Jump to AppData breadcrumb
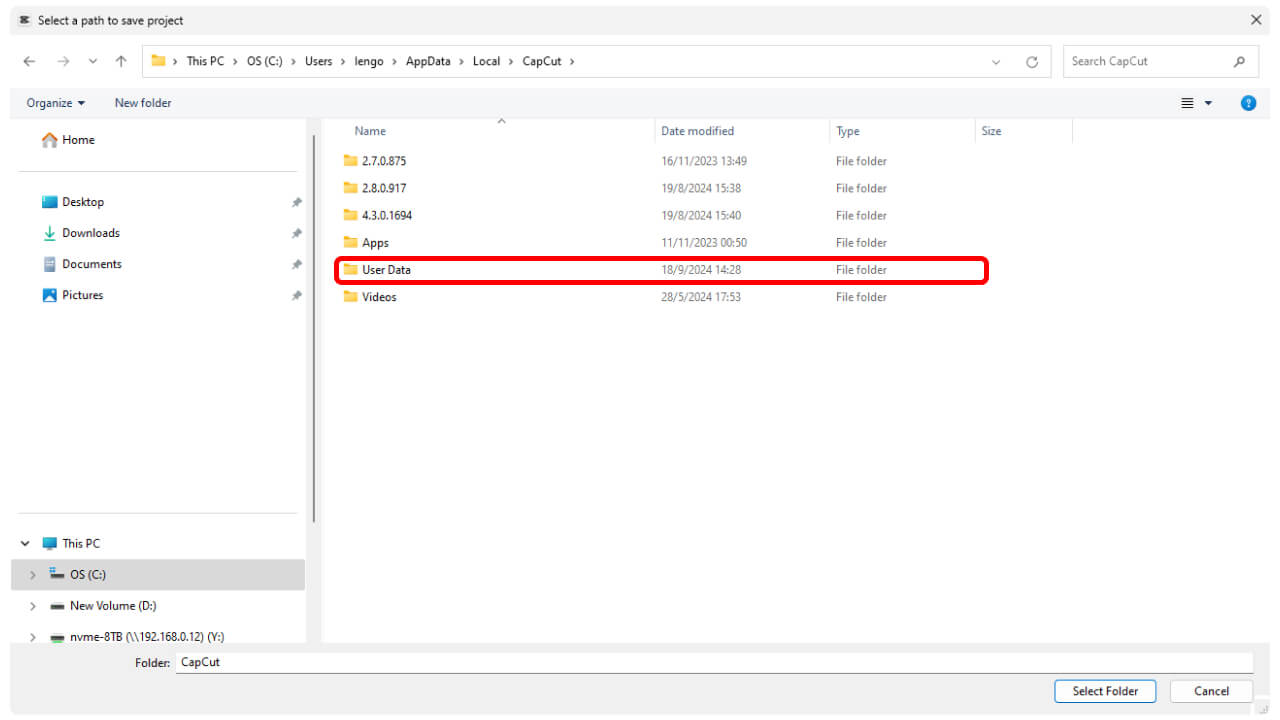This screenshot has height=720, width=1280. pyautogui.click(x=428, y=61)
